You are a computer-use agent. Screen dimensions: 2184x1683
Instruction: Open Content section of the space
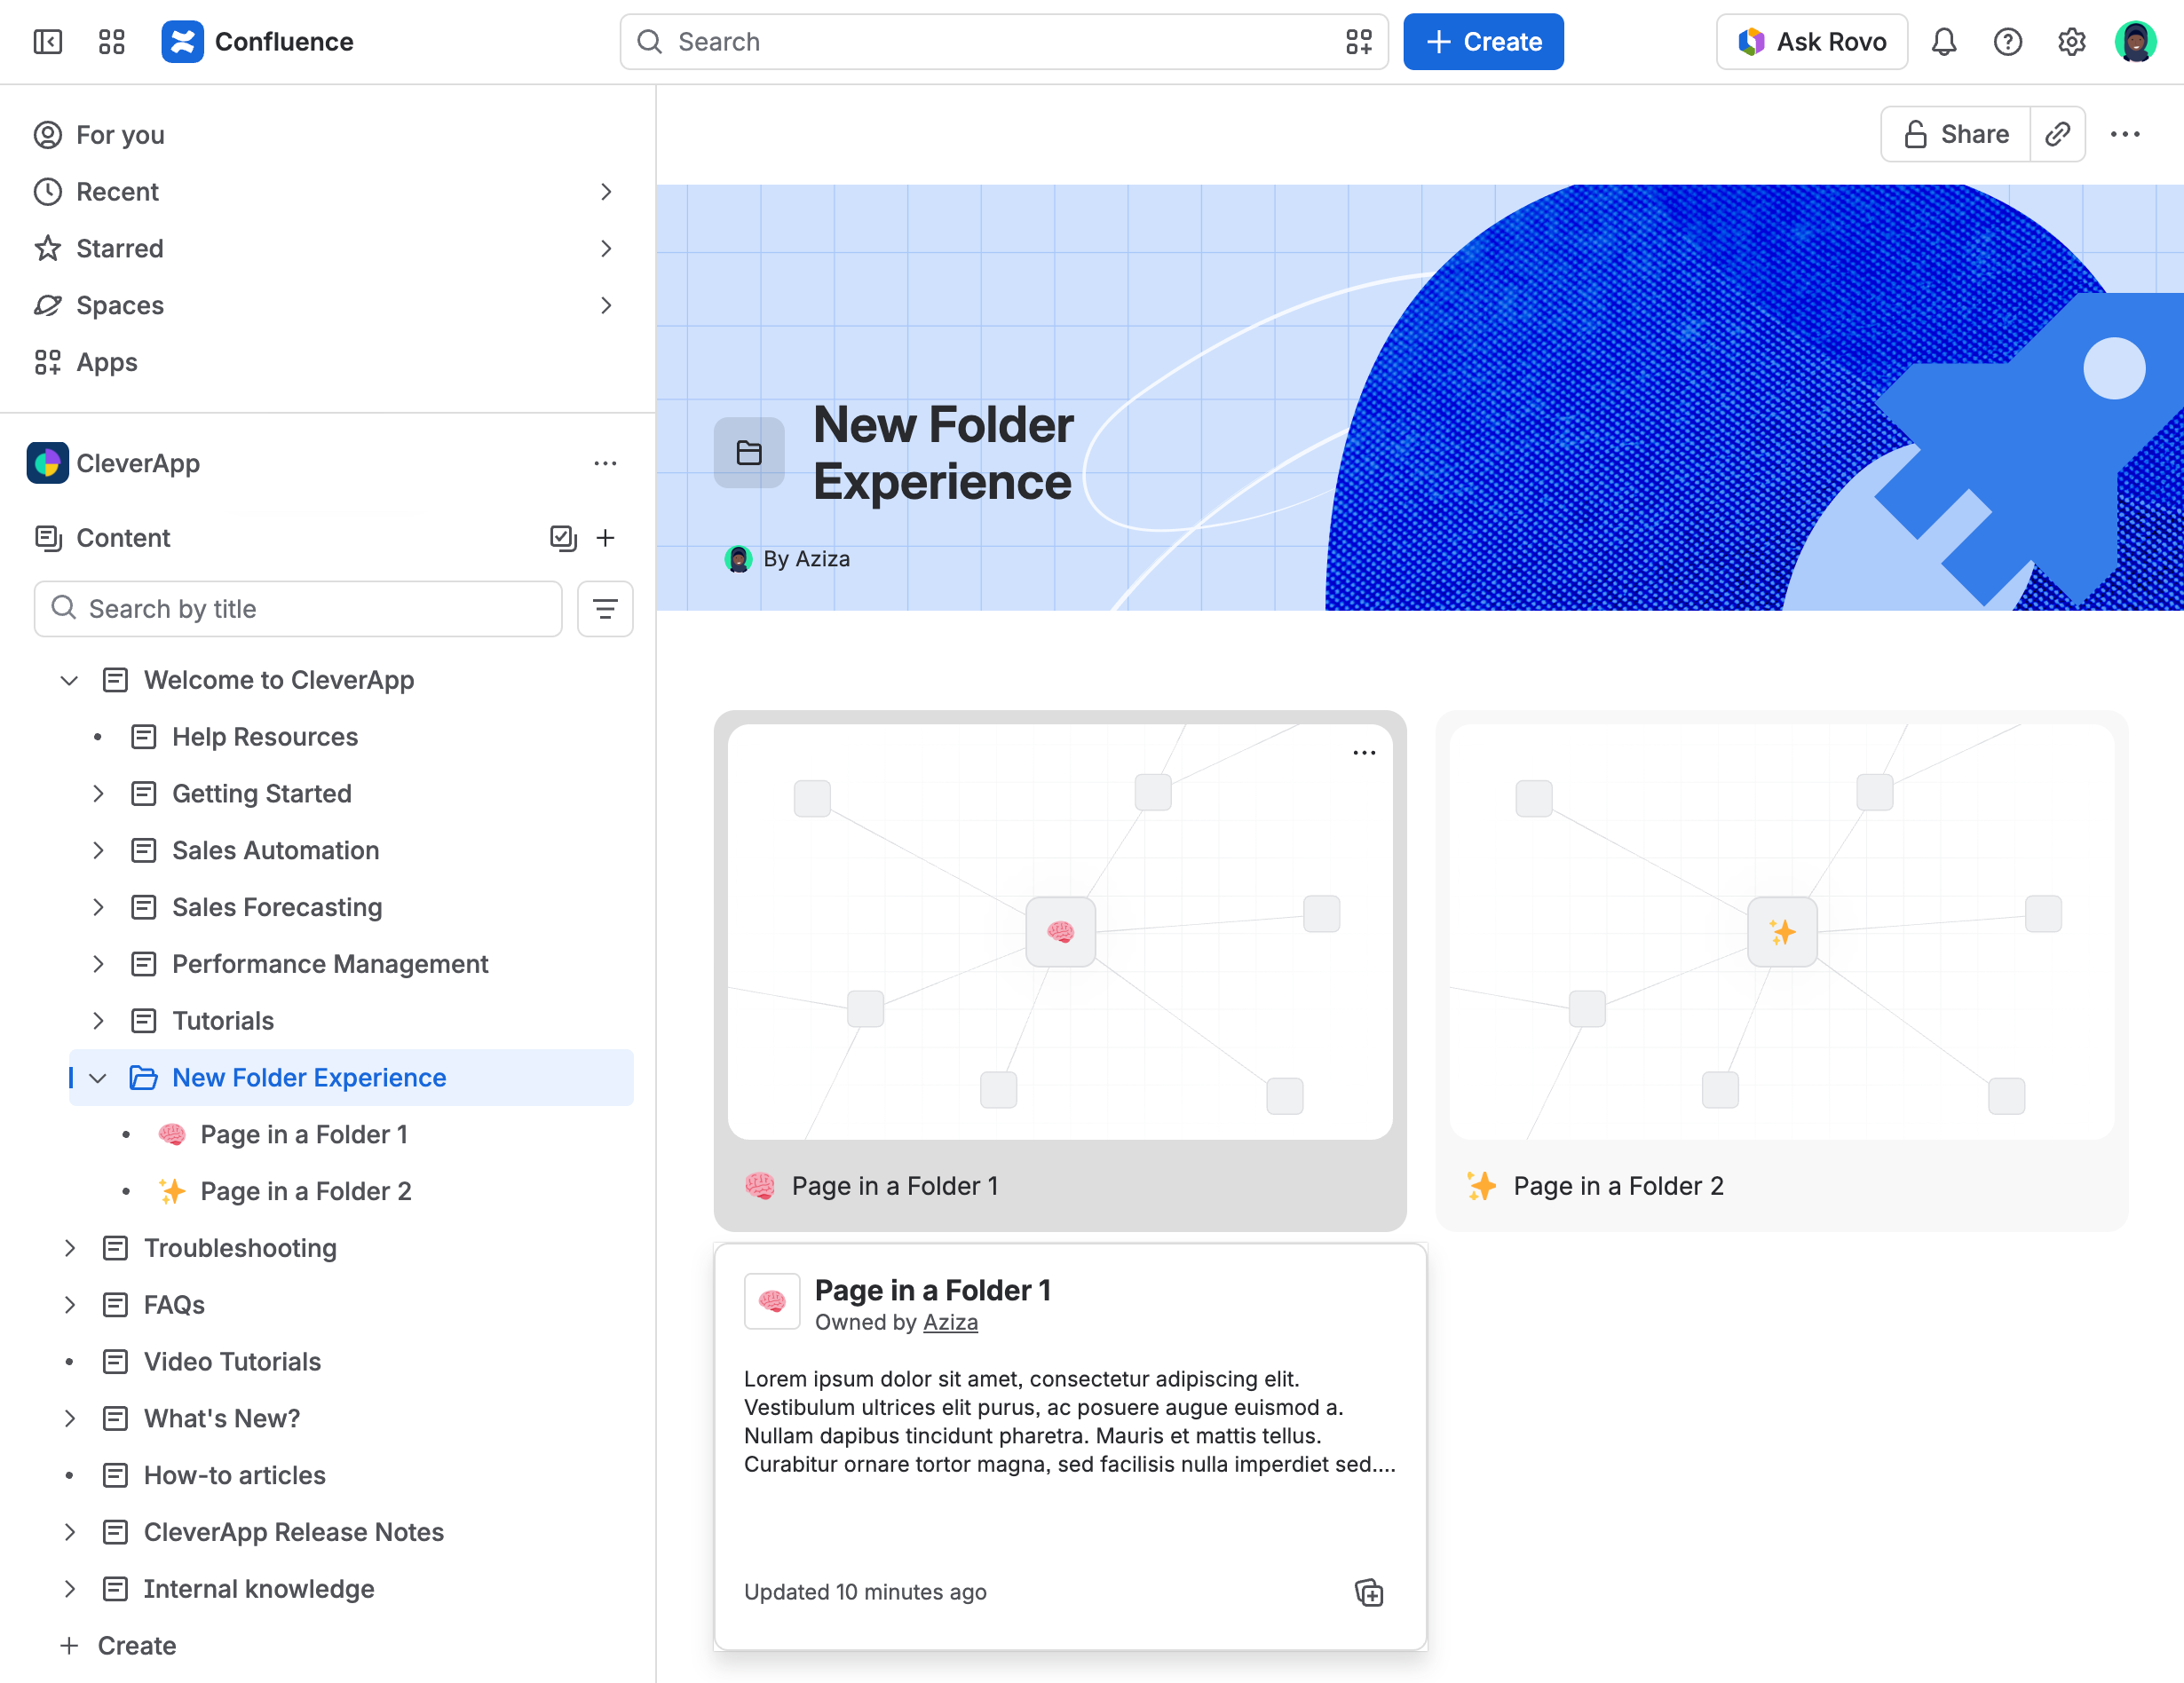[123, 538]
